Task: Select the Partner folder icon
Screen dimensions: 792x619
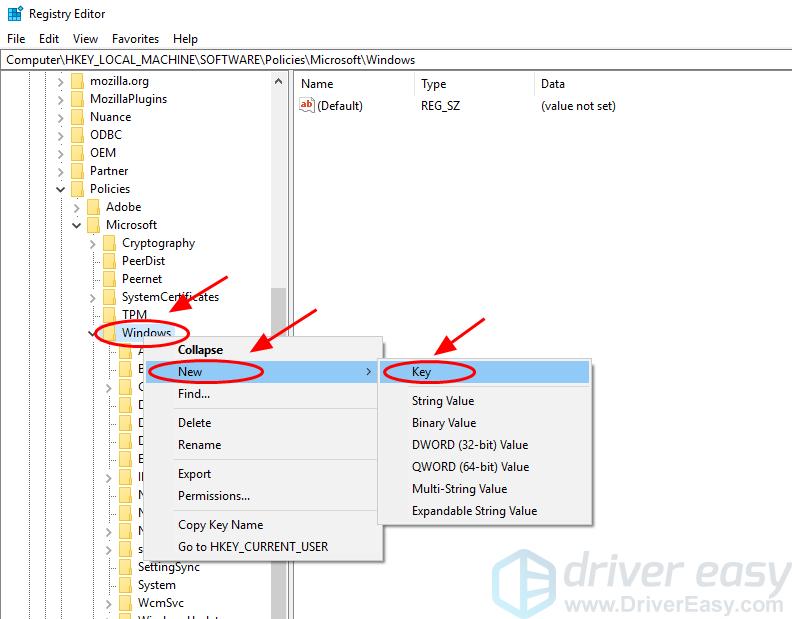Action: (x=77, y=171)
